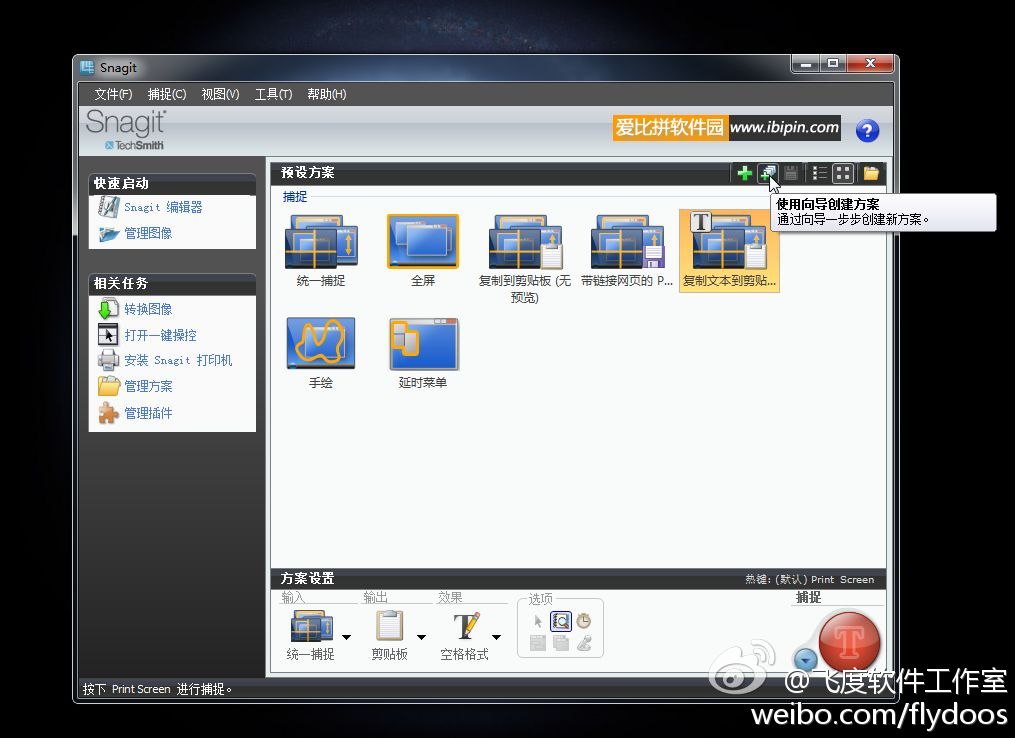Toggle the timer capture option

pyautogui.click(x=584, y=621)
